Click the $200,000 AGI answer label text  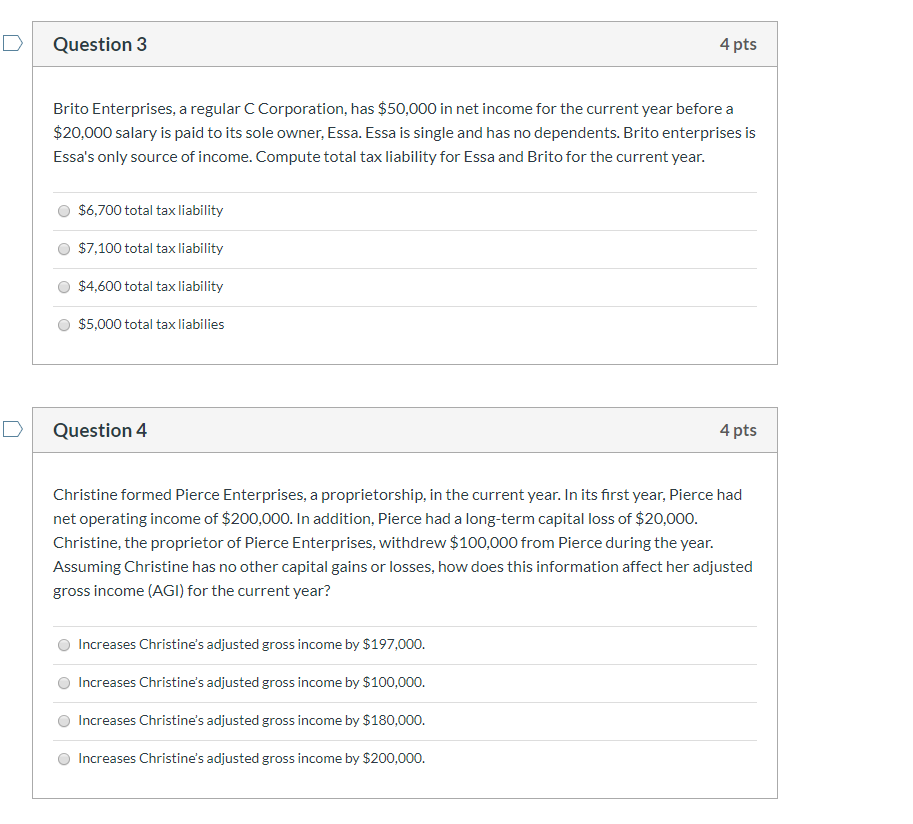(x=251, y=758)
